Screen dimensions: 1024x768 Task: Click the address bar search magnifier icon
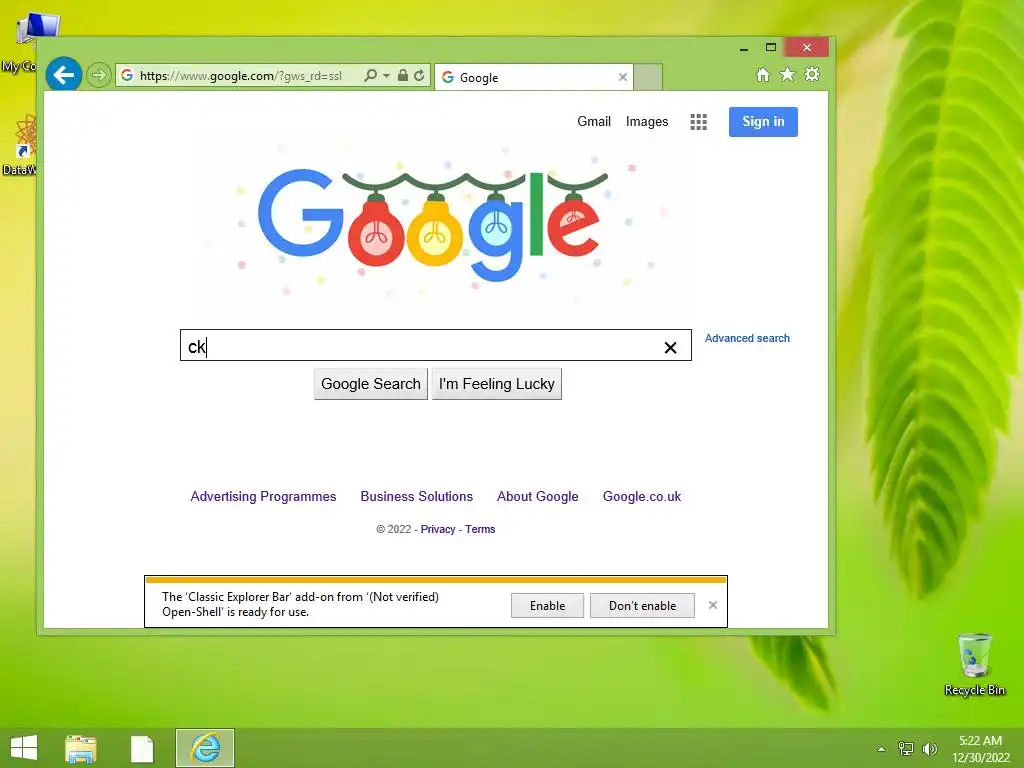tap(370, 76)
